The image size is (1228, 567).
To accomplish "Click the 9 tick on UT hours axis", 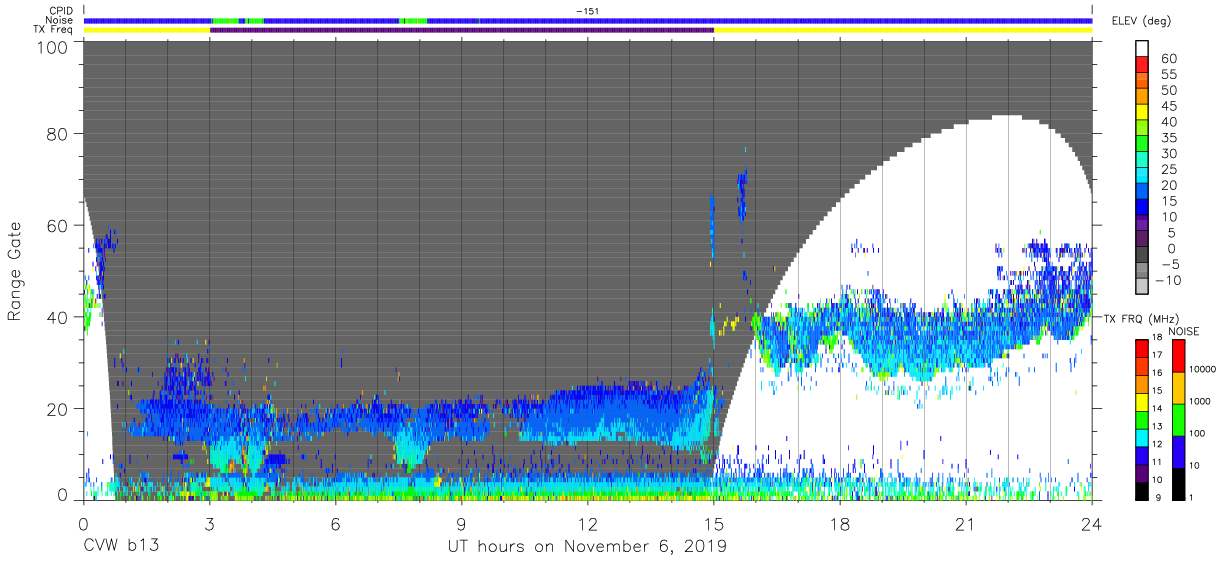I will [462, 523].
